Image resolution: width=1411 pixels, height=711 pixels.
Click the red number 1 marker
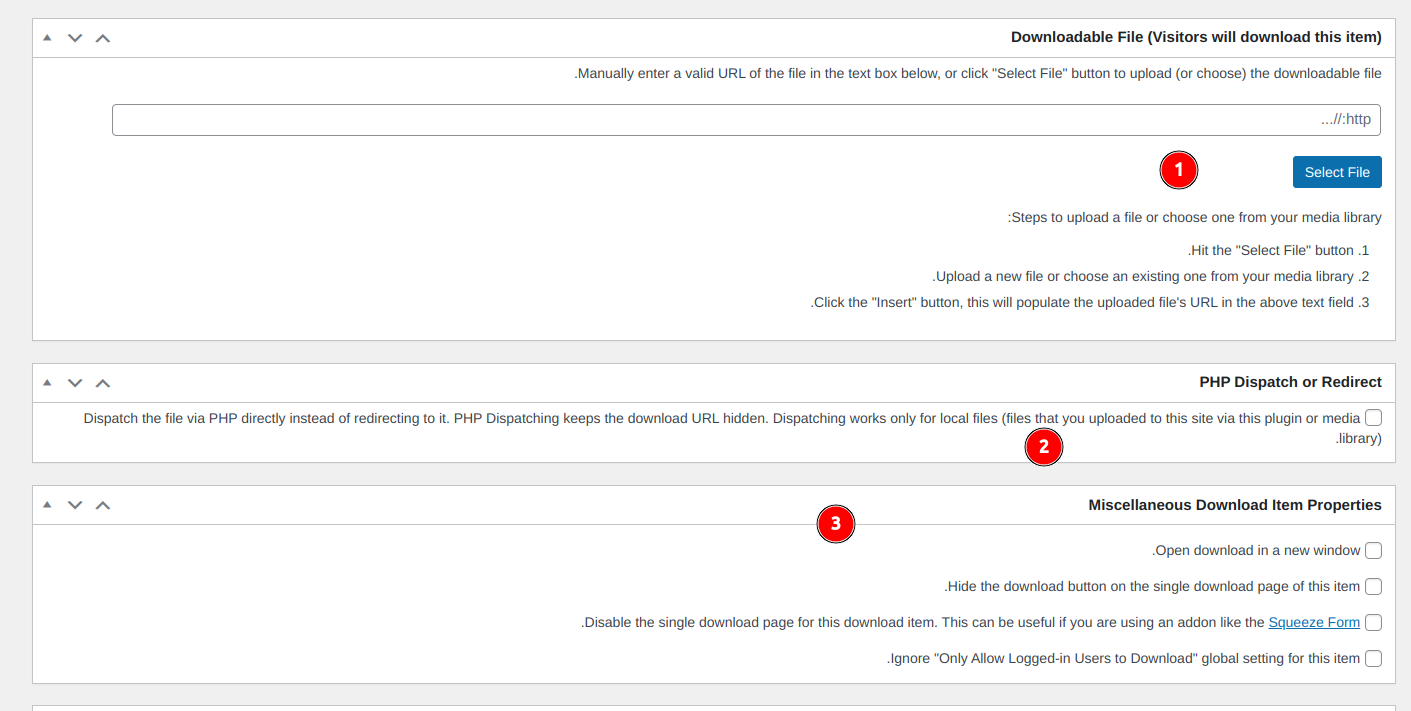click(1178, 171)
